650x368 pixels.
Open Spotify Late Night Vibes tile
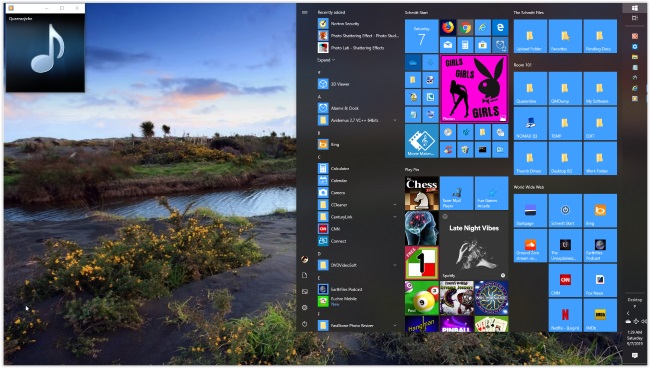pyautogui.click(x=474, y=245)
